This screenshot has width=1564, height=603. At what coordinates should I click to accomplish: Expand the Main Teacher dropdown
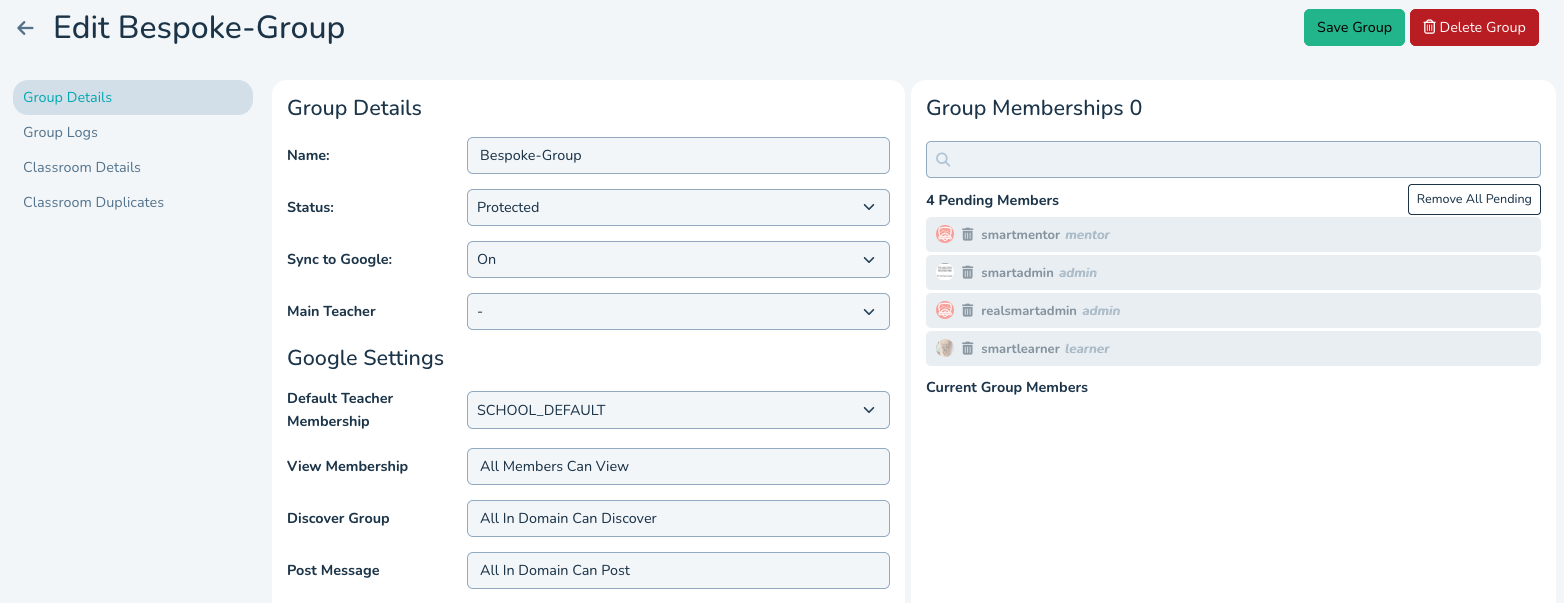pos(677,311)
